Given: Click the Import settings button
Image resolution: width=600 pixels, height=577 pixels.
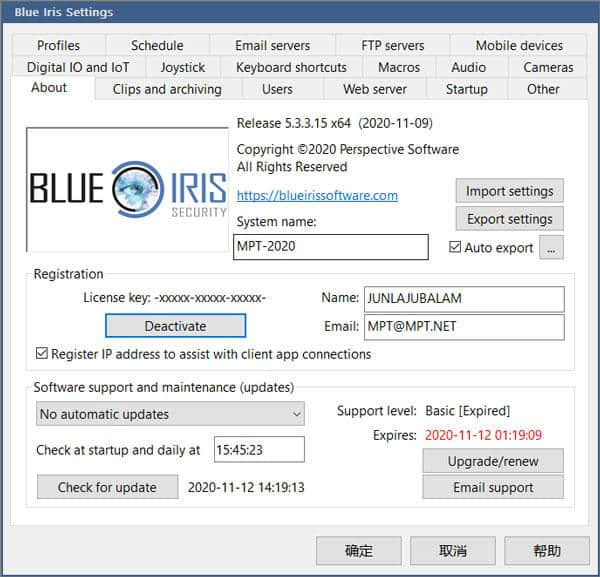Looking at the screenshot, I should [509, 191].
